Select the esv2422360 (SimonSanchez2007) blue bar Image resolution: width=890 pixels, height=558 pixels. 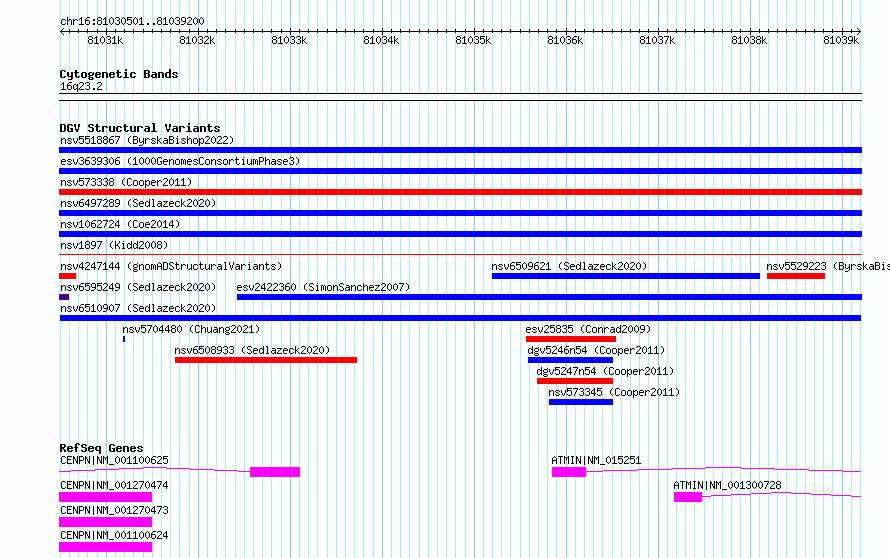(549, 297)
